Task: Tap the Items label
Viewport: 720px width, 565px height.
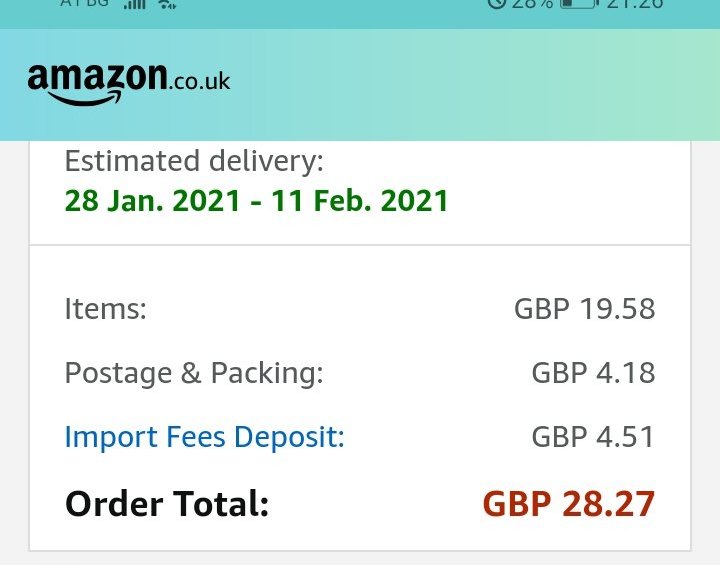Action: [106, 309]
